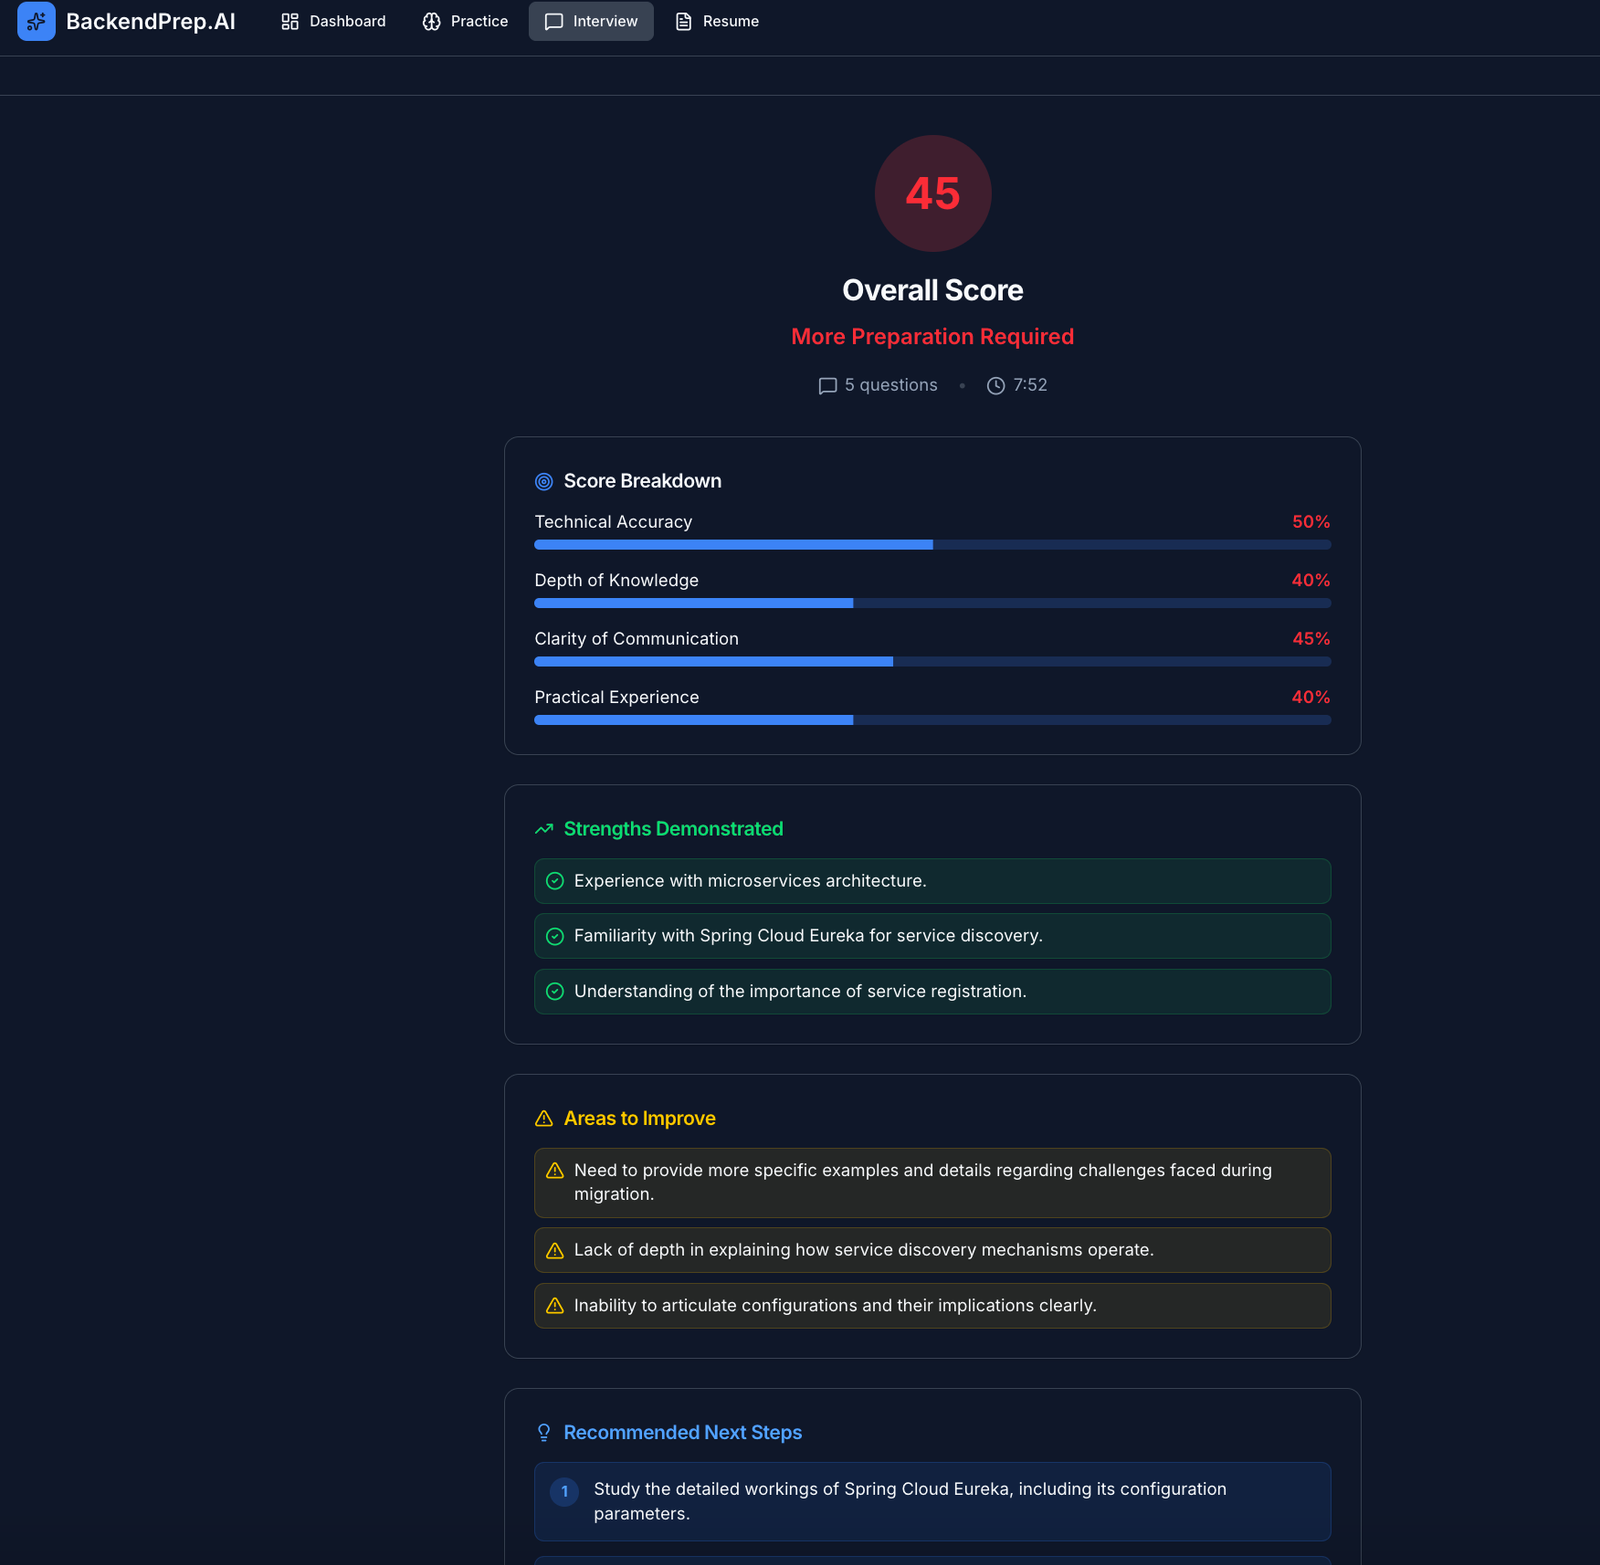Click the trending arrow icon by Strengths Demonstrated
The width and height of the screenshot is (1600, 1565).
544,829
